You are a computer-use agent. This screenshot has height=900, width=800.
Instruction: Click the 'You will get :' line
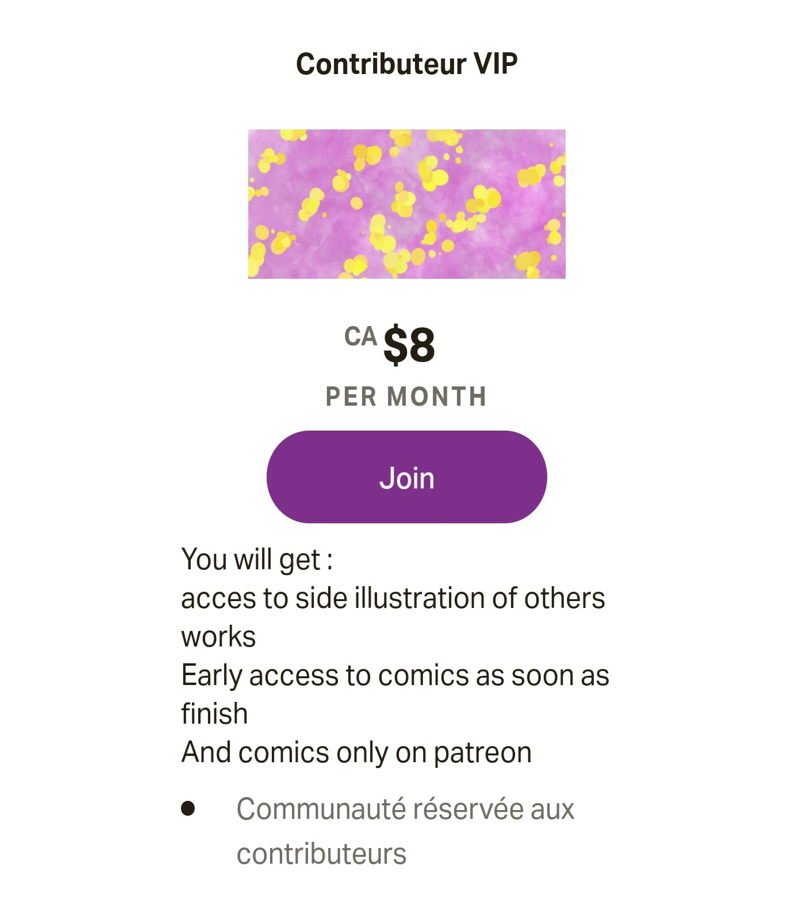(x=256, y=560)
